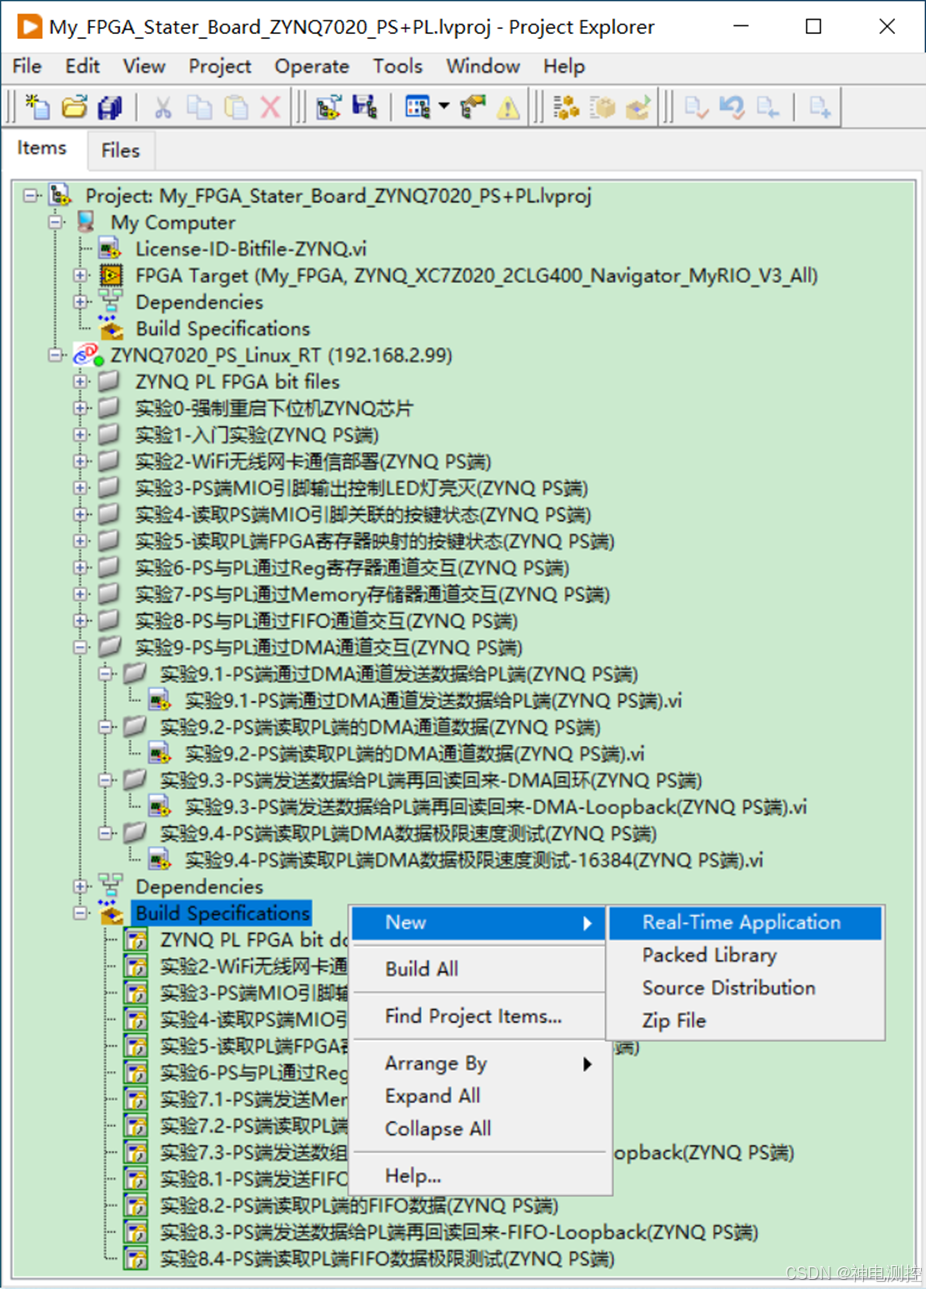
Task: Select Find Project Items... in context menu
Action: pos(478,1016)
